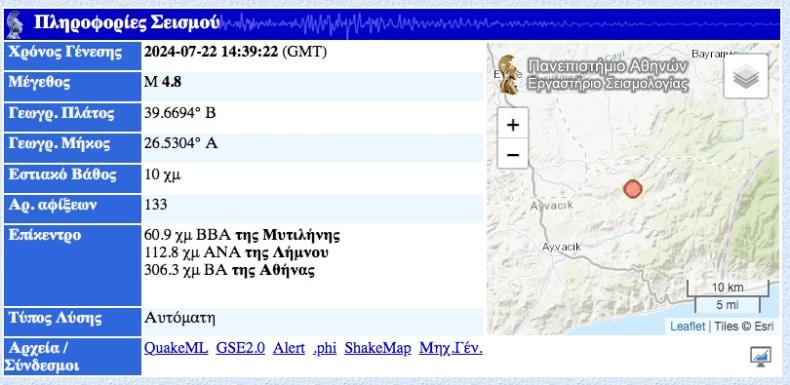Screen dimensions: 790x385
Task: Open the ShakeMap link
Action: click(377, 348)
